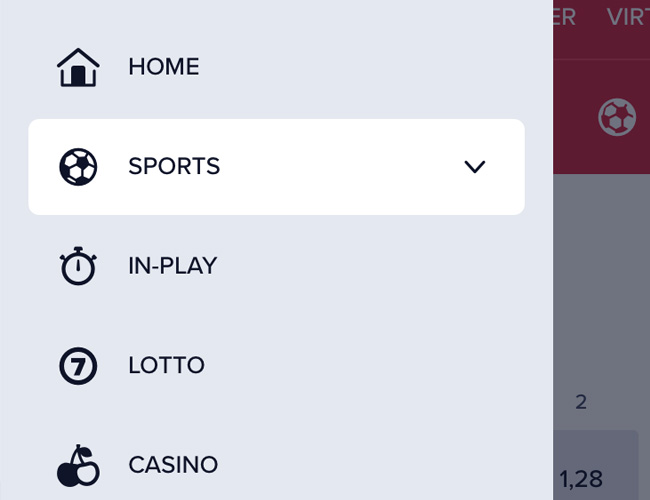This screenshot has width=650, height=500.
Task: Click the Home house icon
Action: pos(78,67)
